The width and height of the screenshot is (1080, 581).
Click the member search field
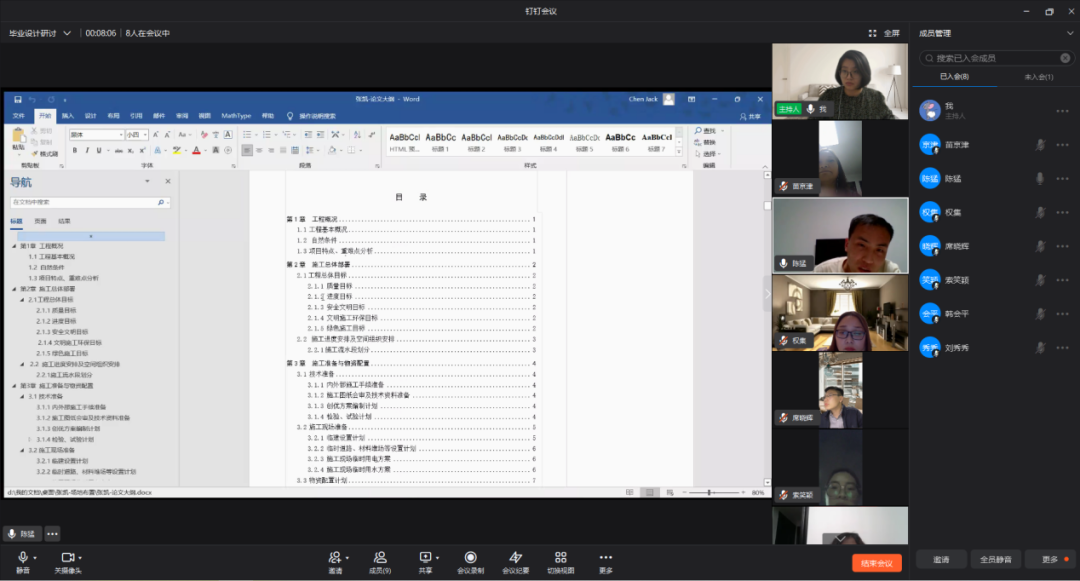click(995, 58)
